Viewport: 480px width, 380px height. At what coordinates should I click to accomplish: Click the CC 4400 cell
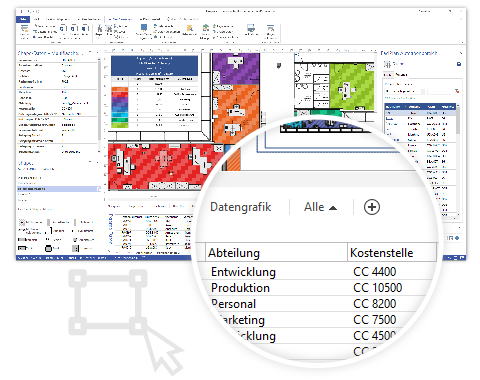375,272
